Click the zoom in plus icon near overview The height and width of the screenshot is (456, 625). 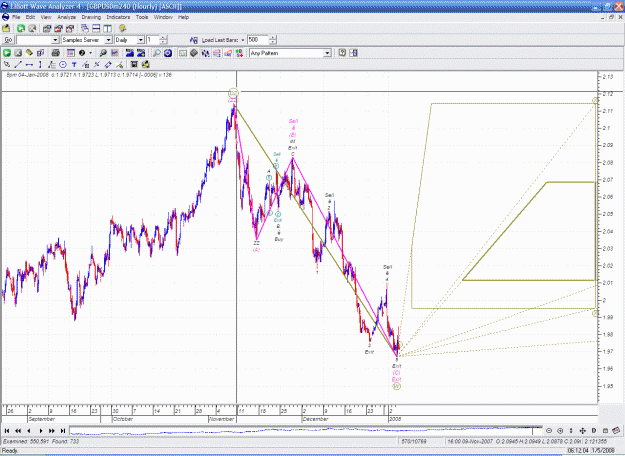tap(560, 430)
